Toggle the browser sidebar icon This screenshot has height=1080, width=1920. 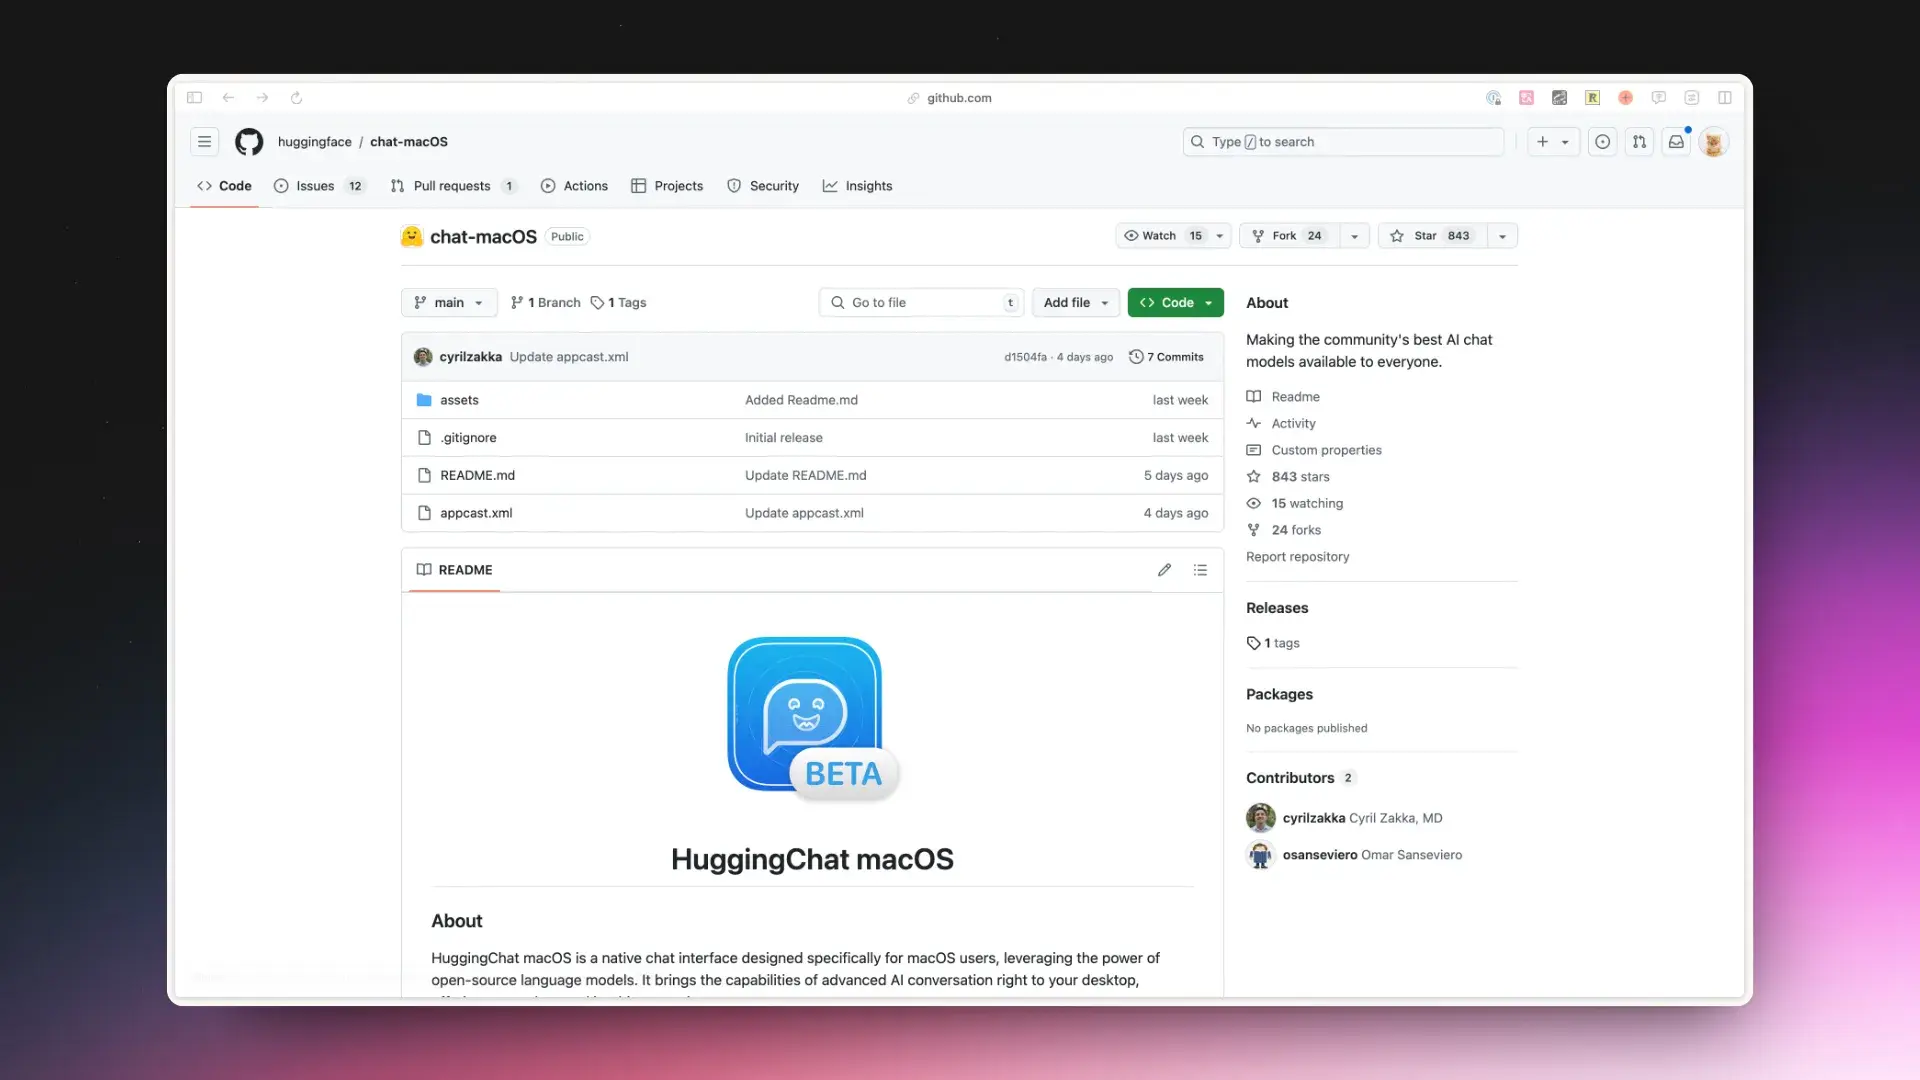tap(195, 98)
